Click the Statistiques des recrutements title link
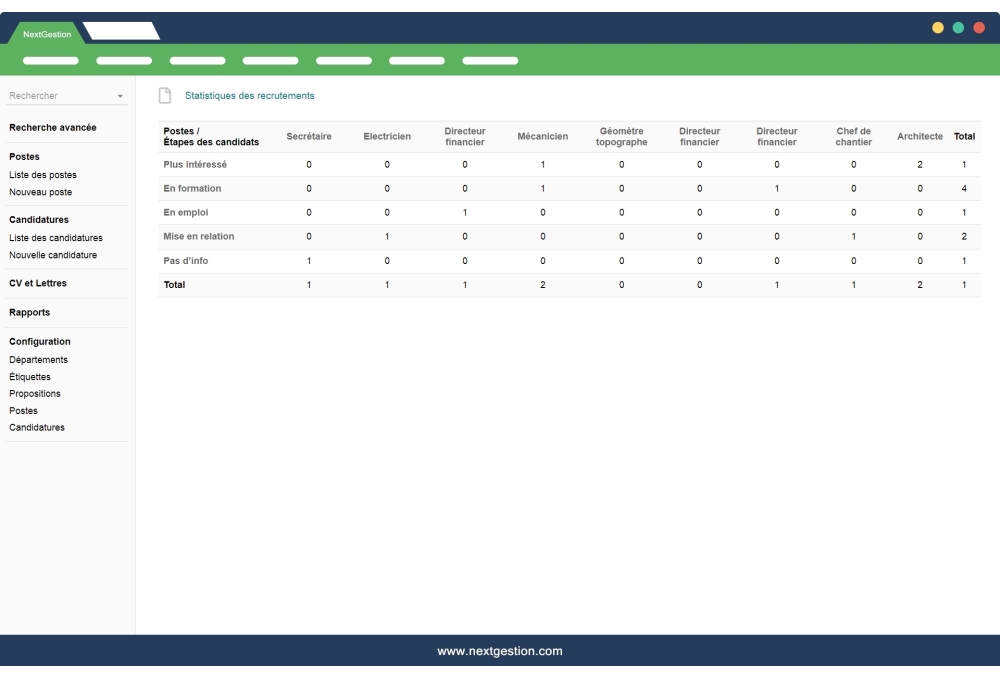Image resolution: width=1000 pixels, height=679 pixels. pyautogui.click(x=249, y=95)
